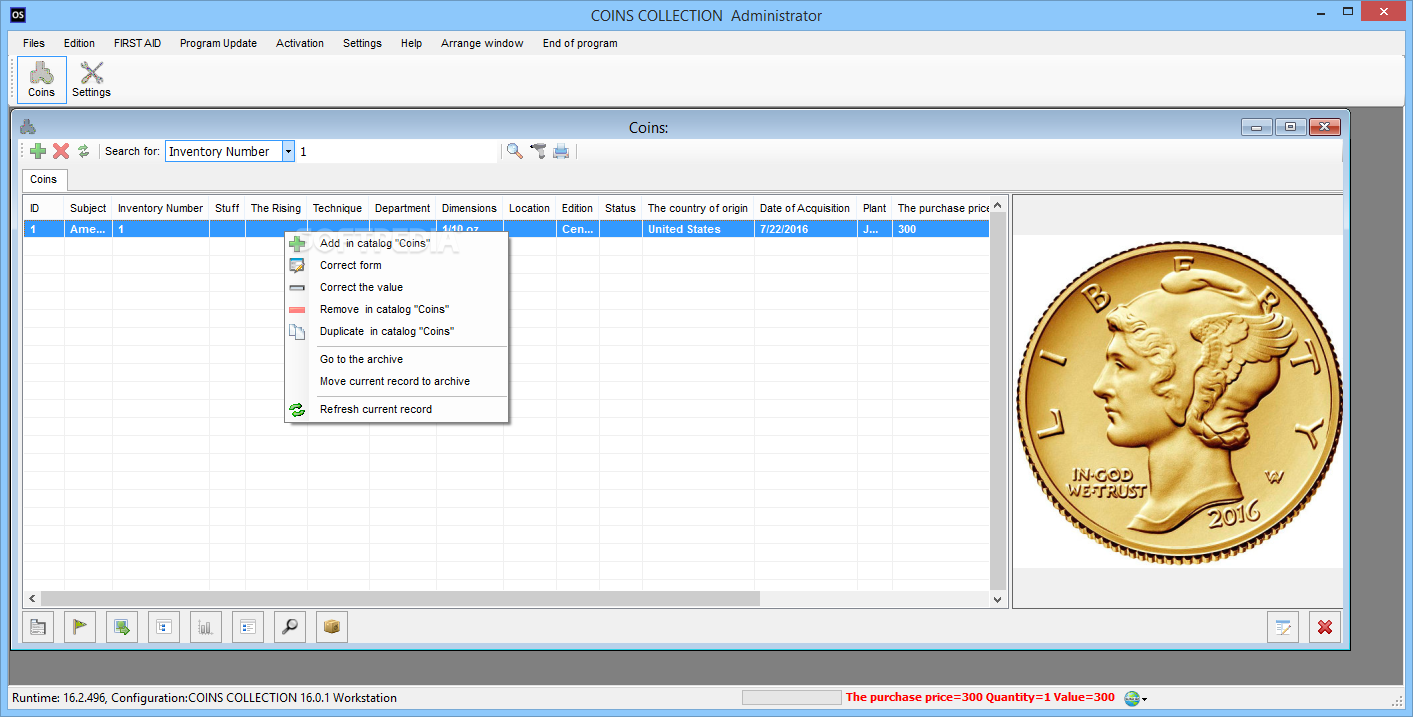The height and width of the screenshot is (717, 1413).
Task: Click the barcode scanner icon in toolbar
Action: click(538, 151)
